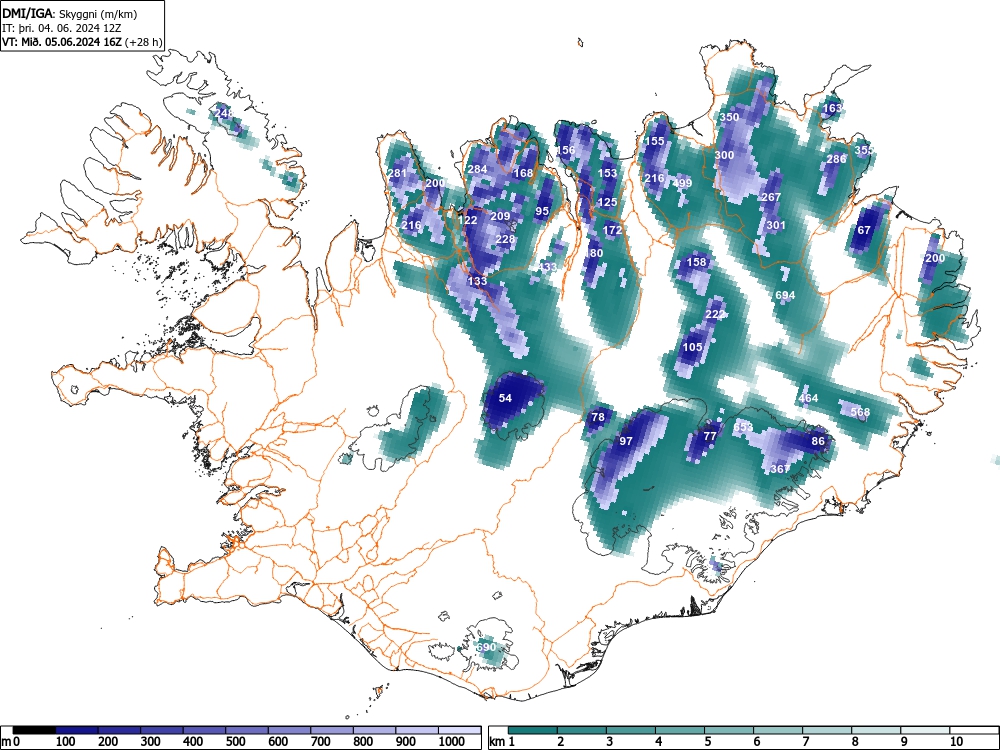Click the 464 visibility value
This screenshot has height=750, width=1000.
coord(808,398)
